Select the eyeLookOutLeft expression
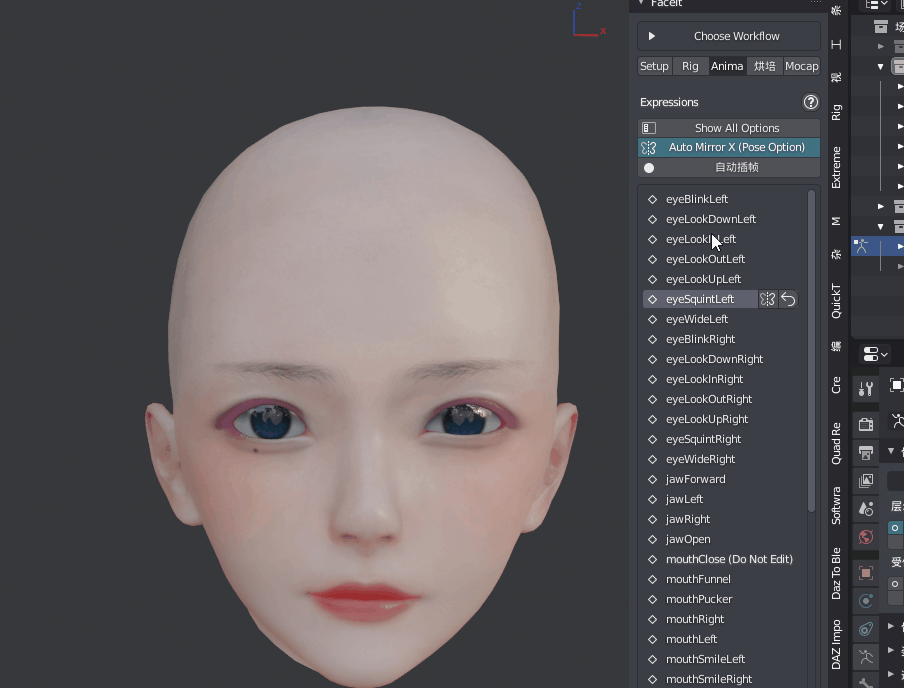 705,259
